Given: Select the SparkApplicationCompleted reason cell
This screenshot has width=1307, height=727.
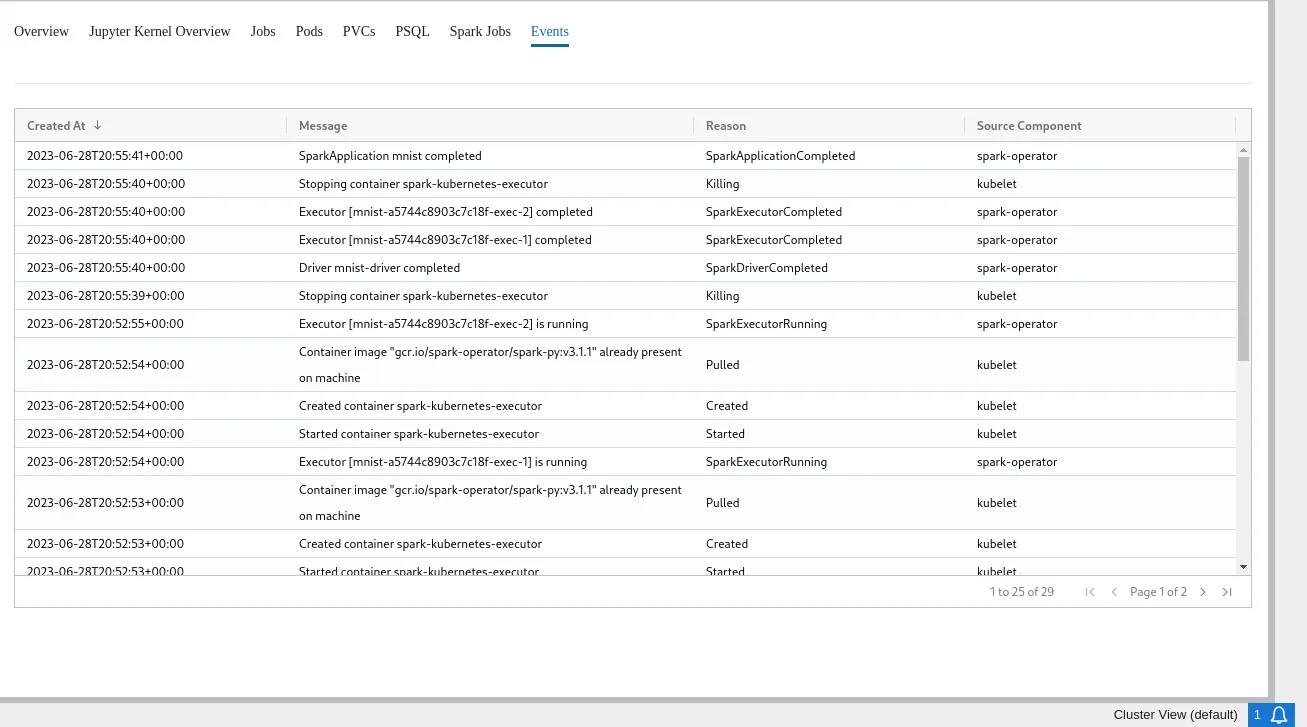Looking at the screenshot, I should tap(780, 156).
